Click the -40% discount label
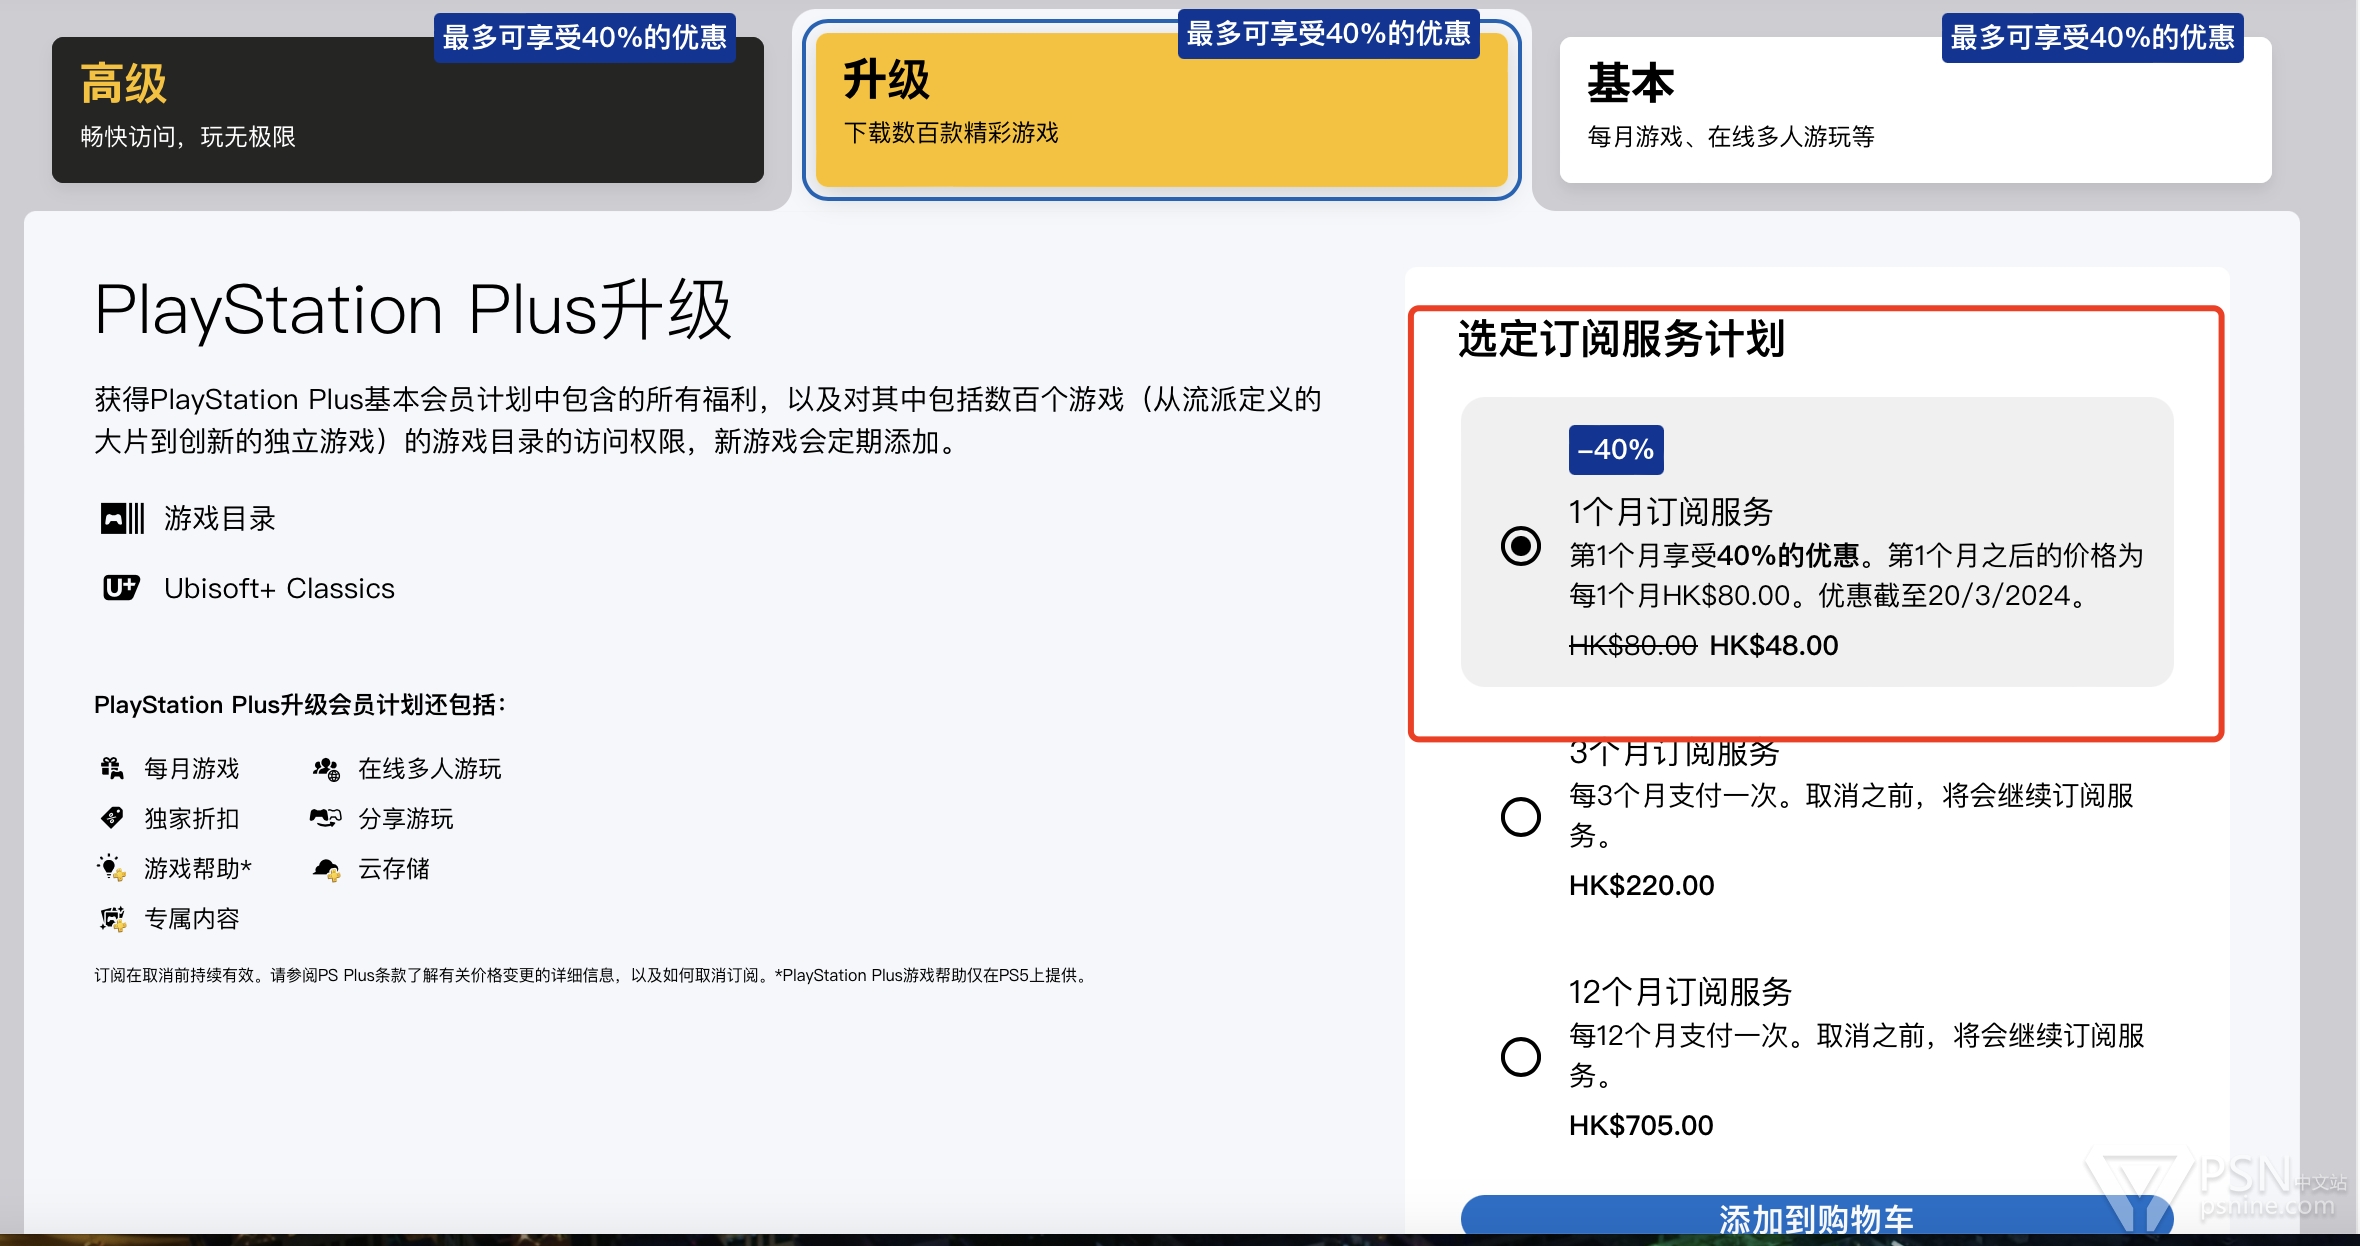This screenshot has width=2360, height=1246. (x=1616, y=450)
